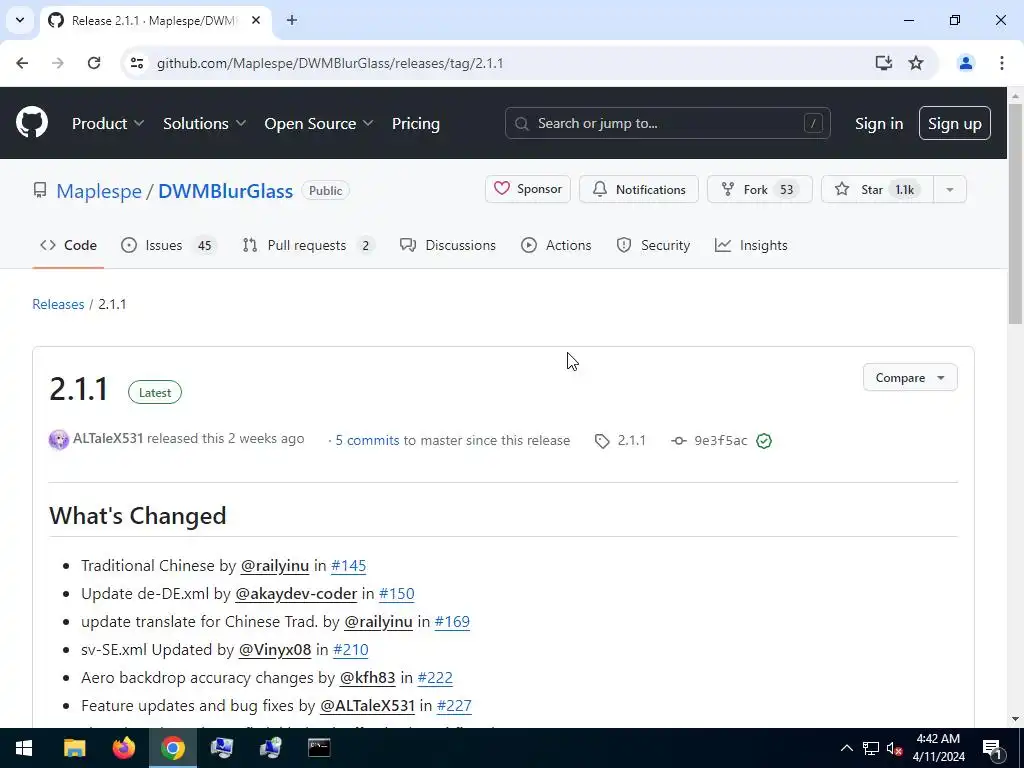Click the Sponsor button
The width and height of the screenshot is (1024, 768).
[x=528, y=189]
